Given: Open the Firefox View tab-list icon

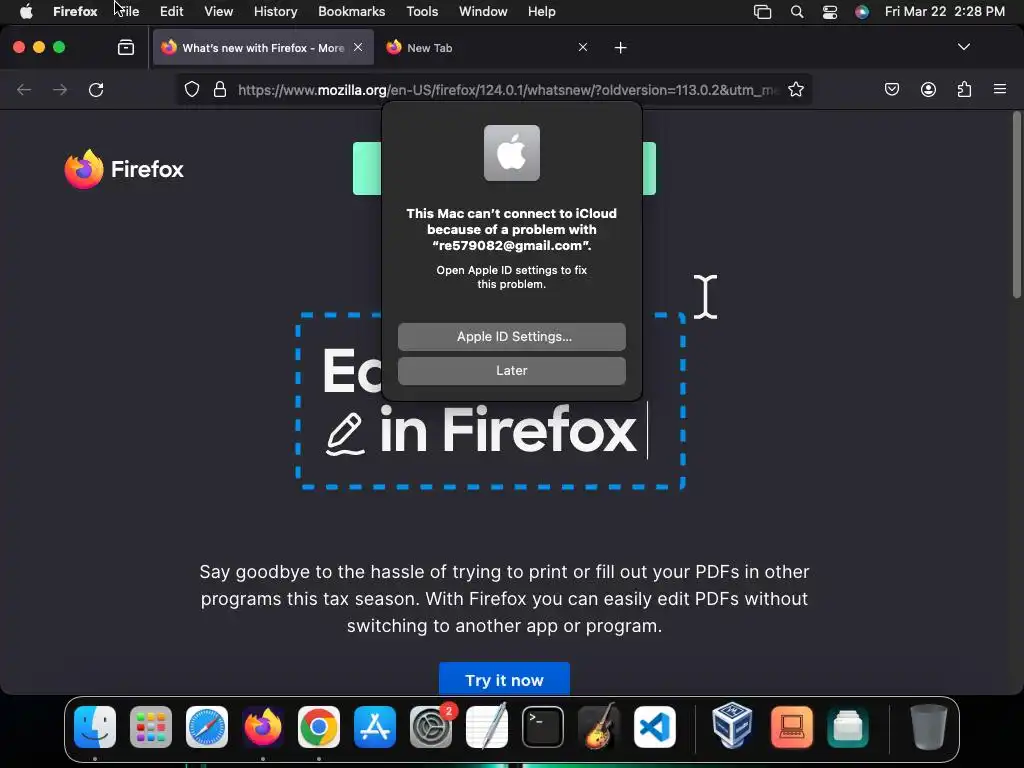Looking at the screenshot, I should coord(126,47).
